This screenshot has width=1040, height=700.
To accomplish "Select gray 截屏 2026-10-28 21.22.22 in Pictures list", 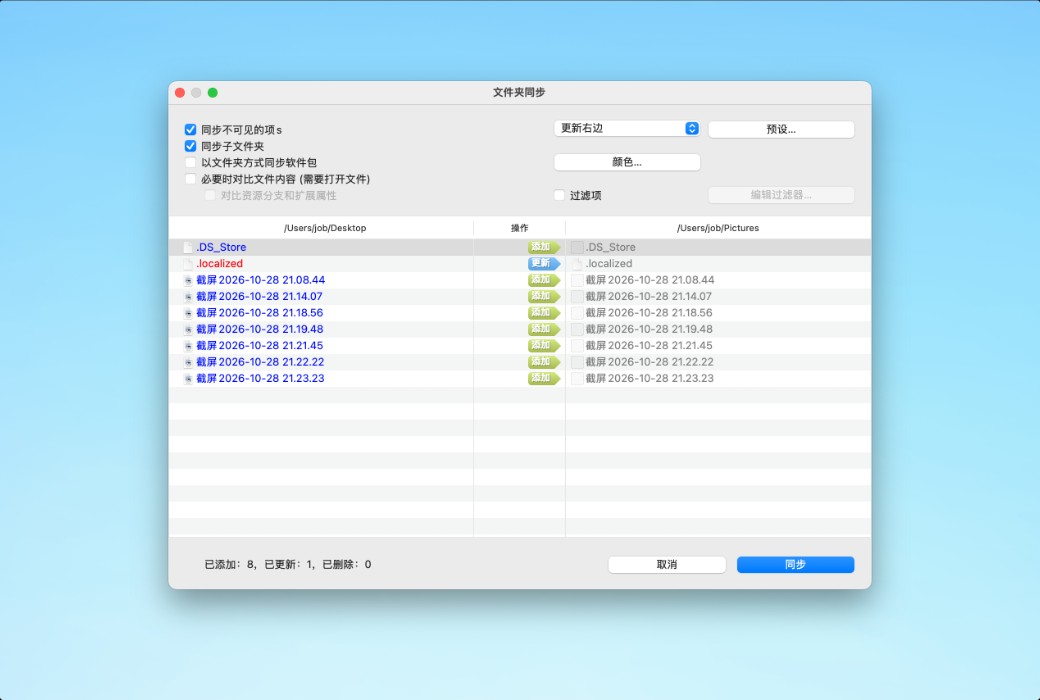I will click(649, 362).
